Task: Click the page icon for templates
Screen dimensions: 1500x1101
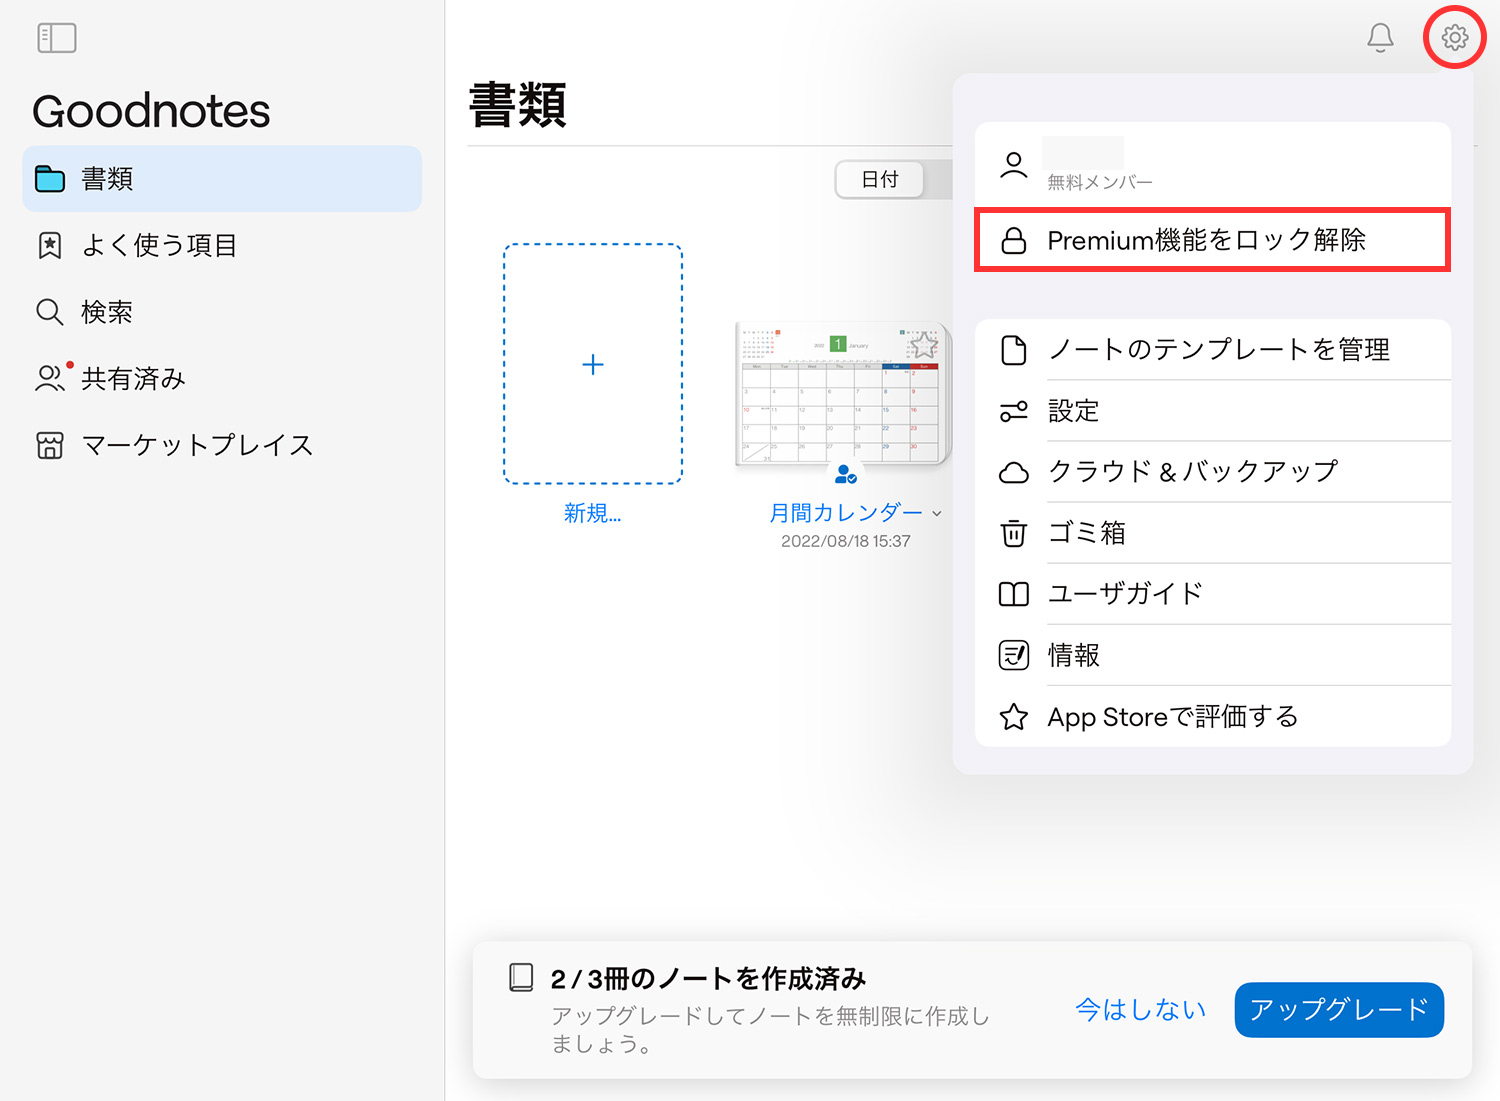Action: 1014,350
